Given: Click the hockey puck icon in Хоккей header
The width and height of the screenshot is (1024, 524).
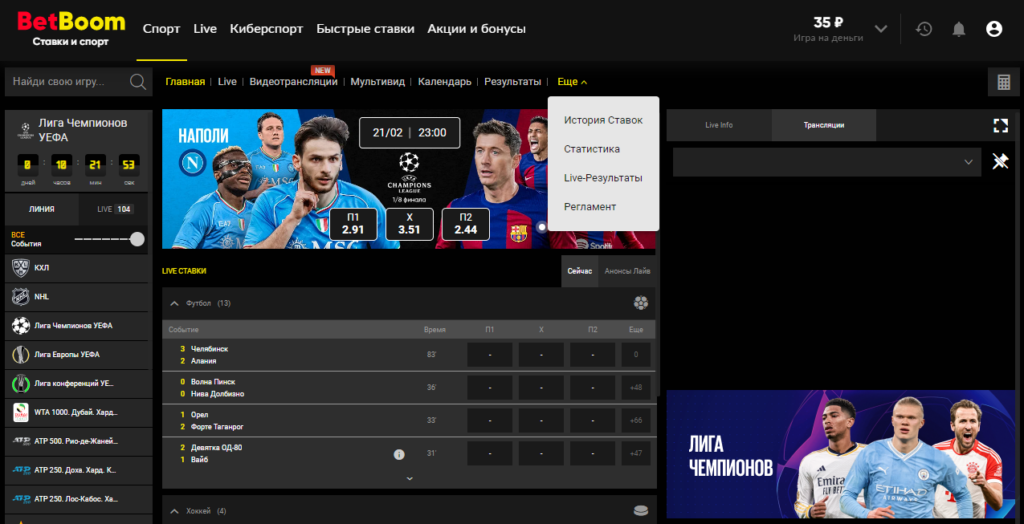Looking at the screenshot, I should [x=641, y=511].
